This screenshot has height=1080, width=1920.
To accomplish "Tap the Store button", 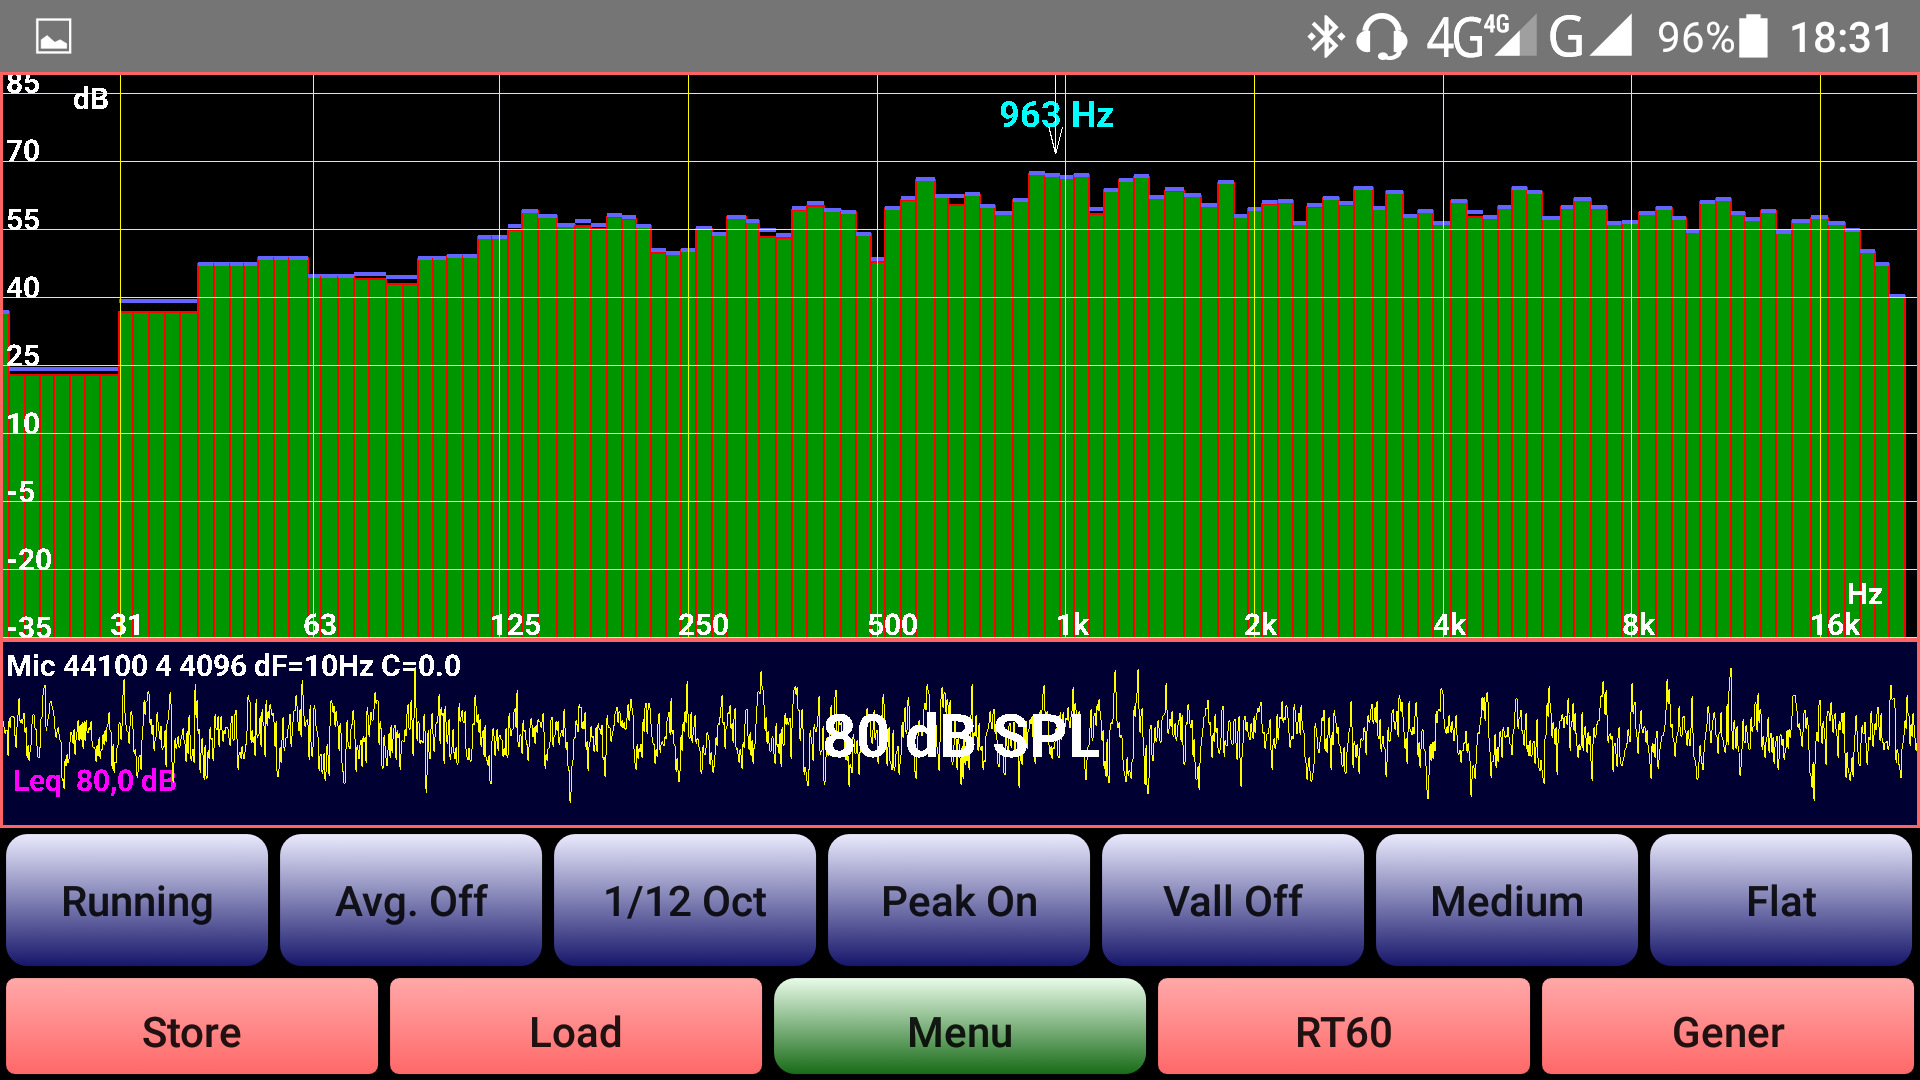I will coord(192,1027).
